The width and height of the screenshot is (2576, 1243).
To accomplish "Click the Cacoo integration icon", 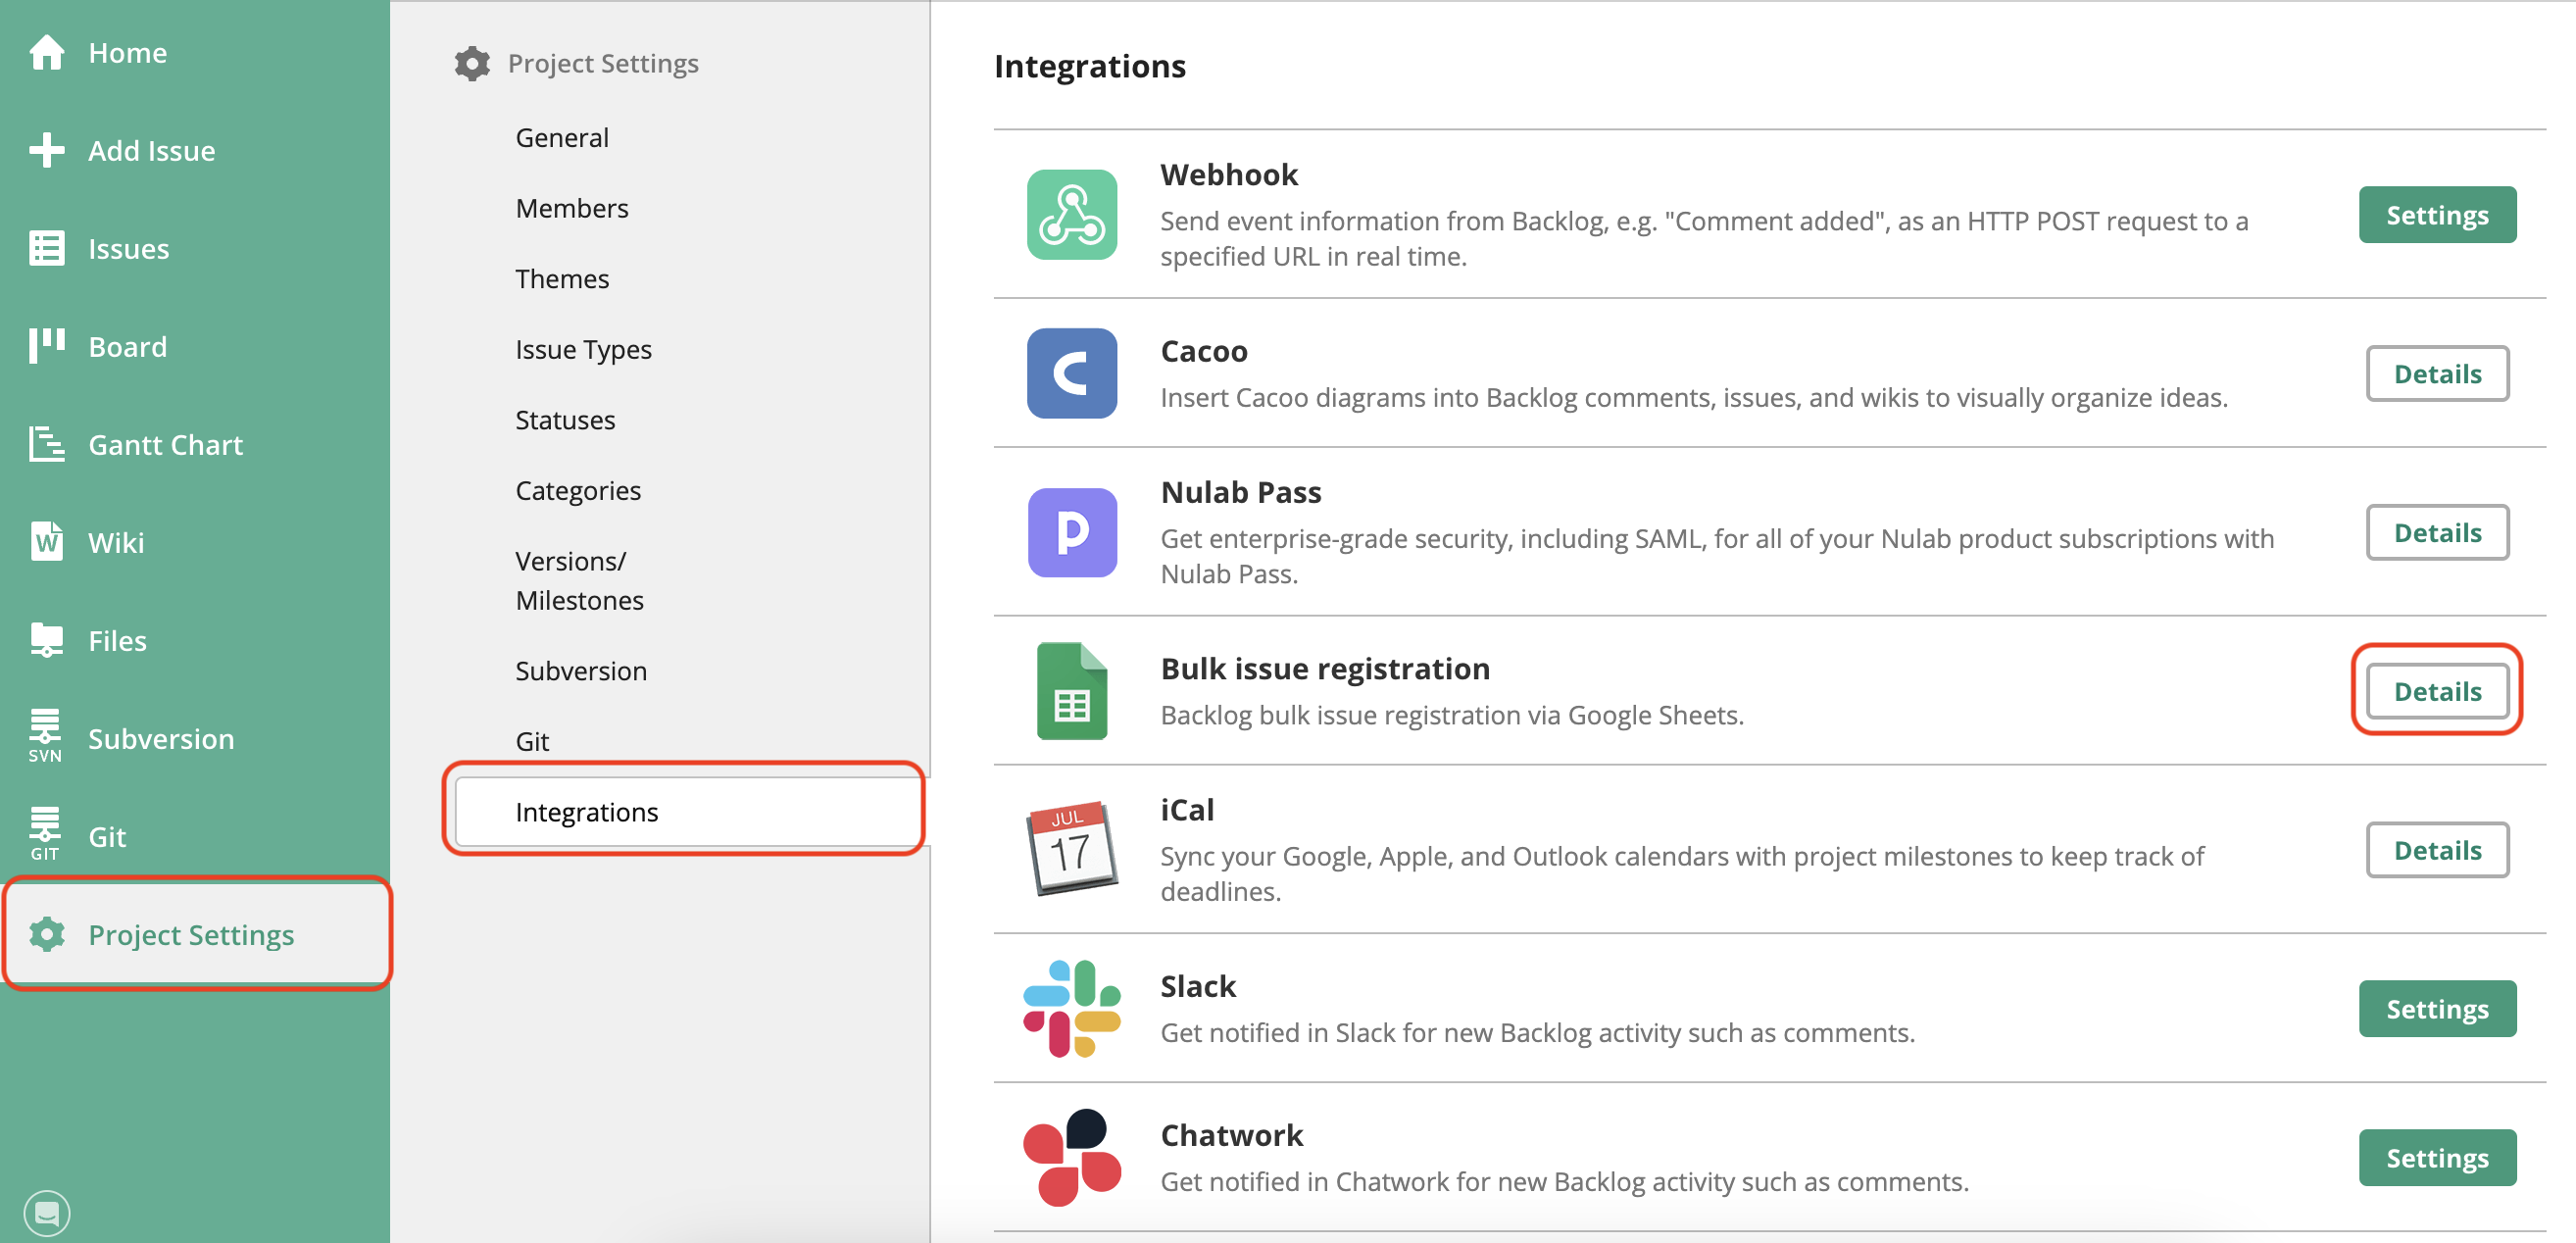I will 1071,373.
